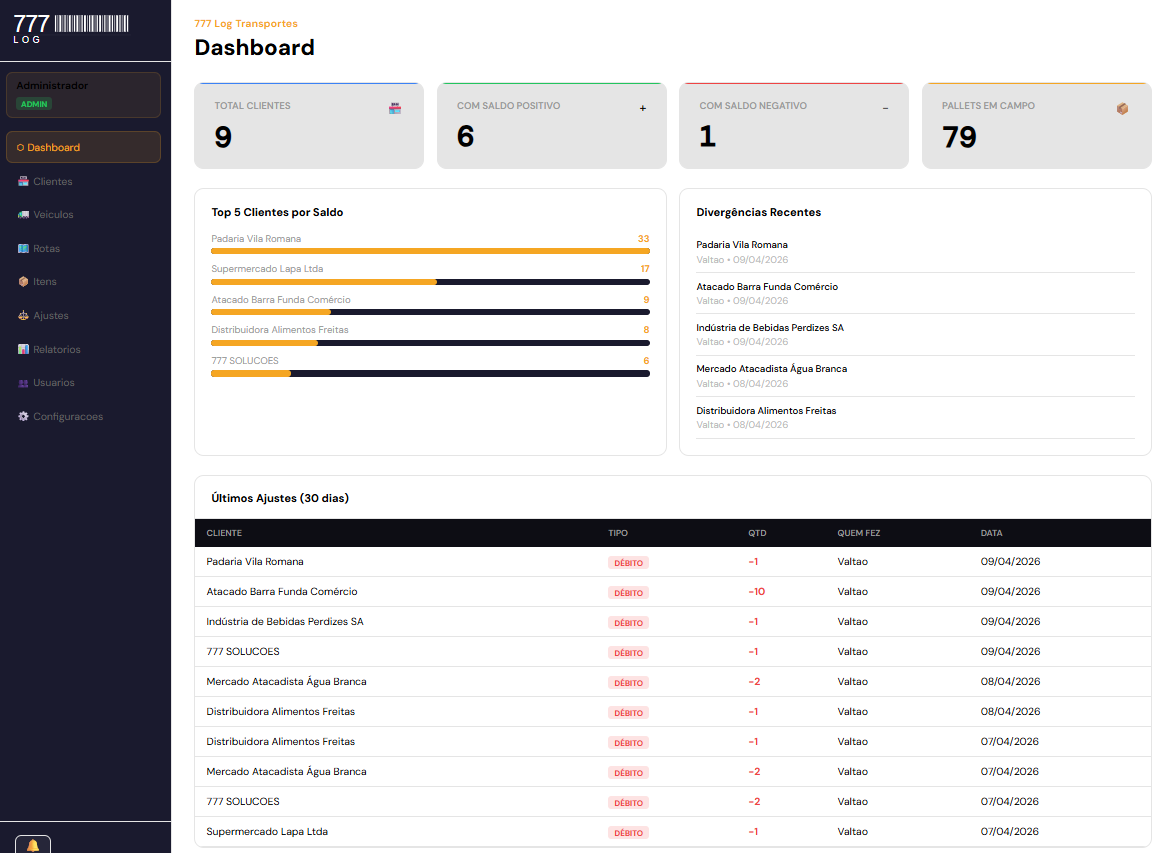Click the Supermercado Lapa Ltda progress bar
Image resolution: width=1166 pixels, height=853 pixels.
click(430, 282)
